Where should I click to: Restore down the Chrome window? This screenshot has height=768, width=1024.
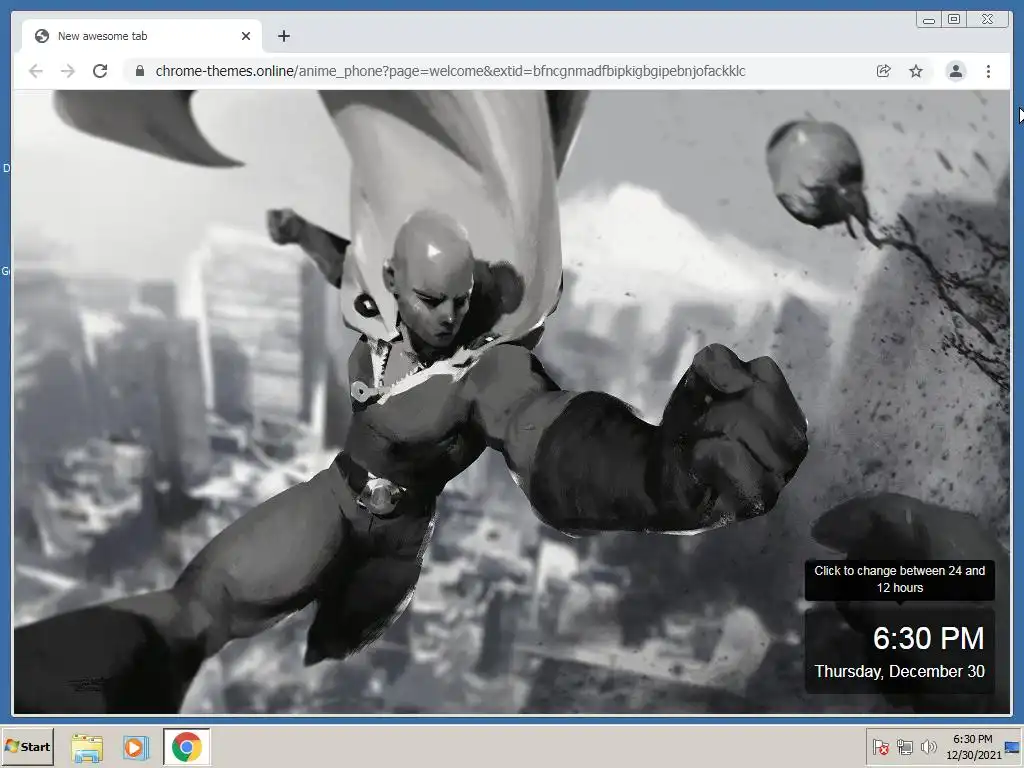pos(954,20)
